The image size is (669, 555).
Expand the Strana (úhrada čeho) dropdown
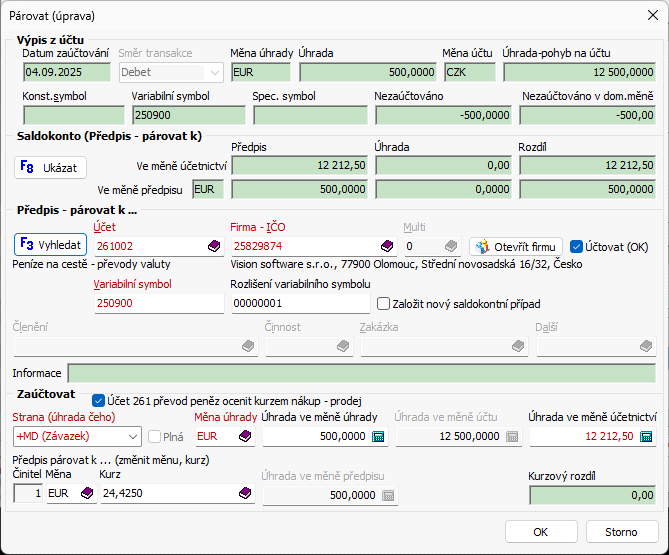tap(134, 437)
